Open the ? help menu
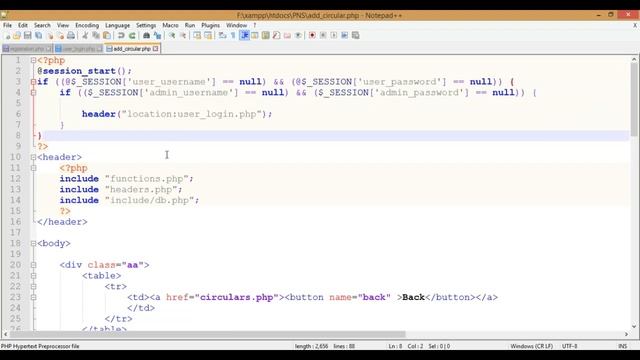 pyautogui.click(x=255, y=25)
